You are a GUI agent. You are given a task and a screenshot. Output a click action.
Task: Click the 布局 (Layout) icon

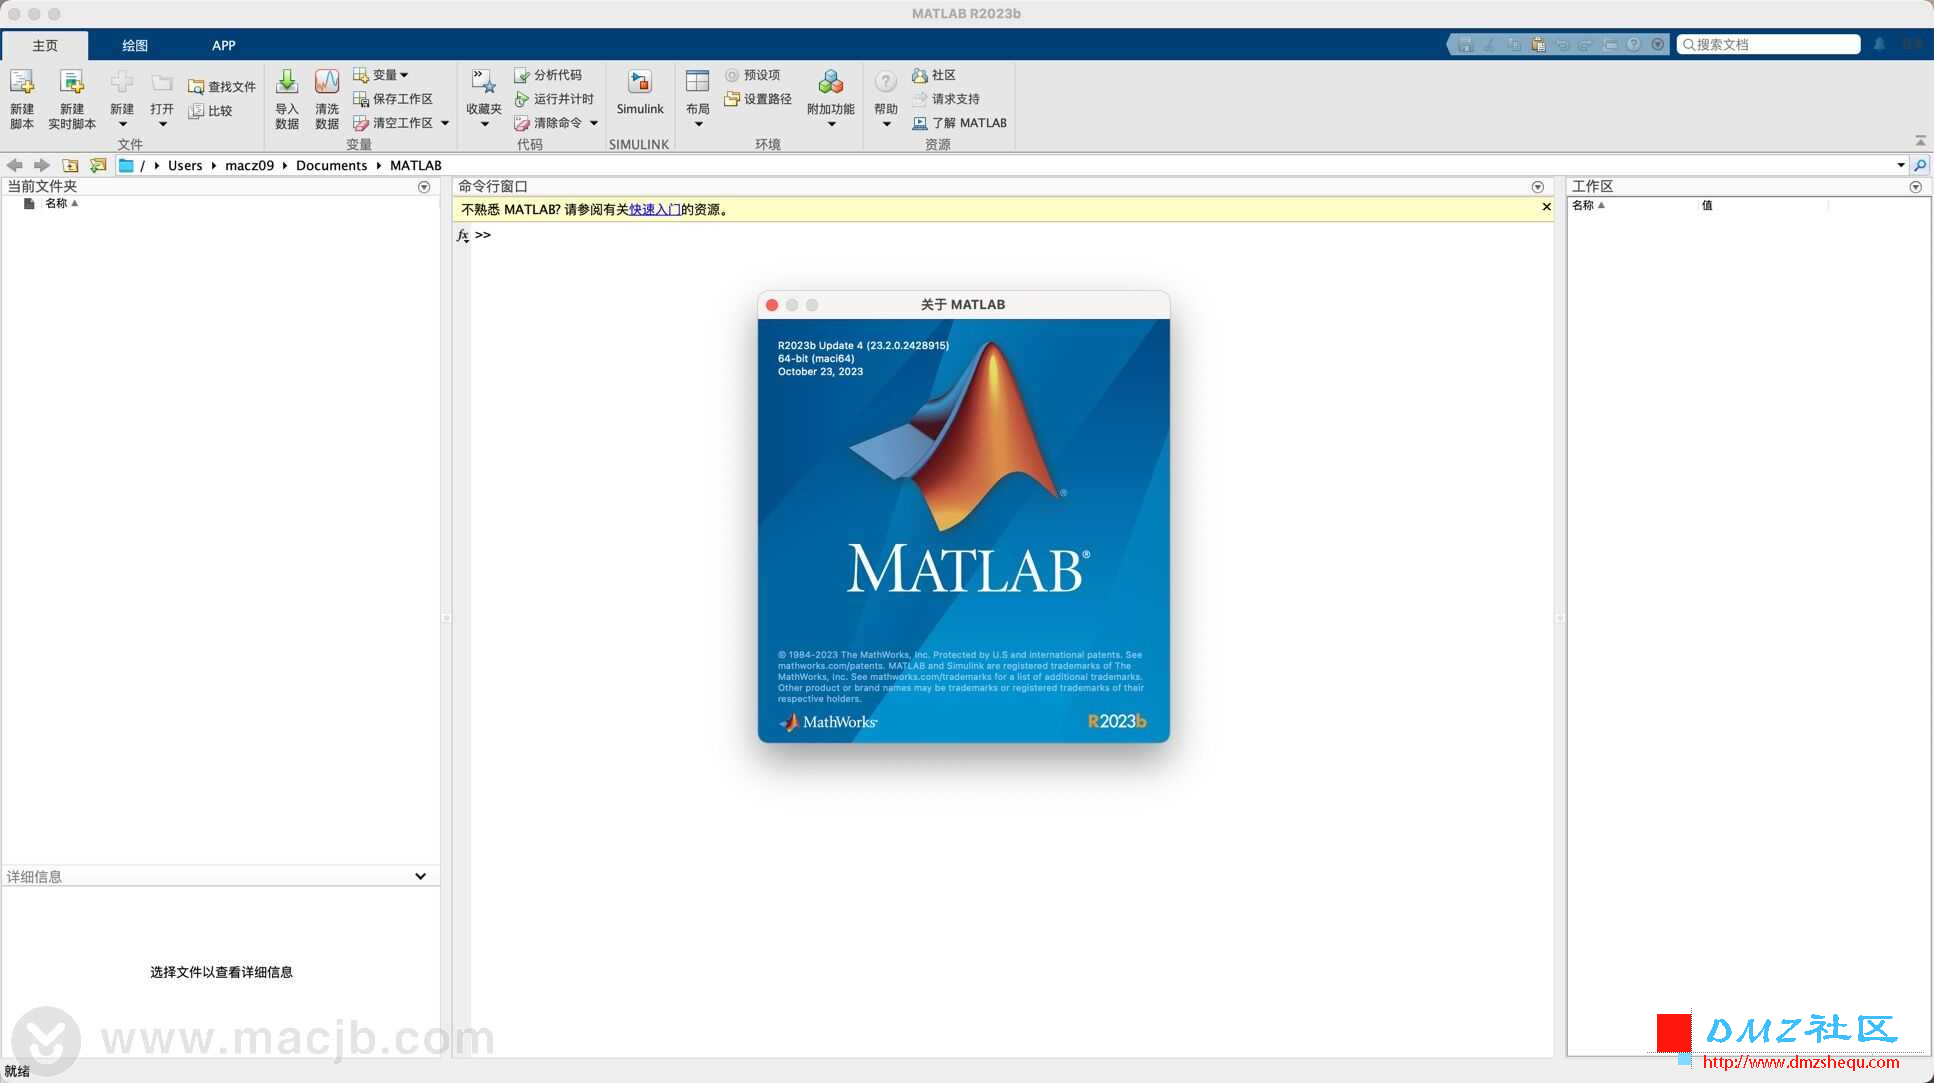[698, 83]
